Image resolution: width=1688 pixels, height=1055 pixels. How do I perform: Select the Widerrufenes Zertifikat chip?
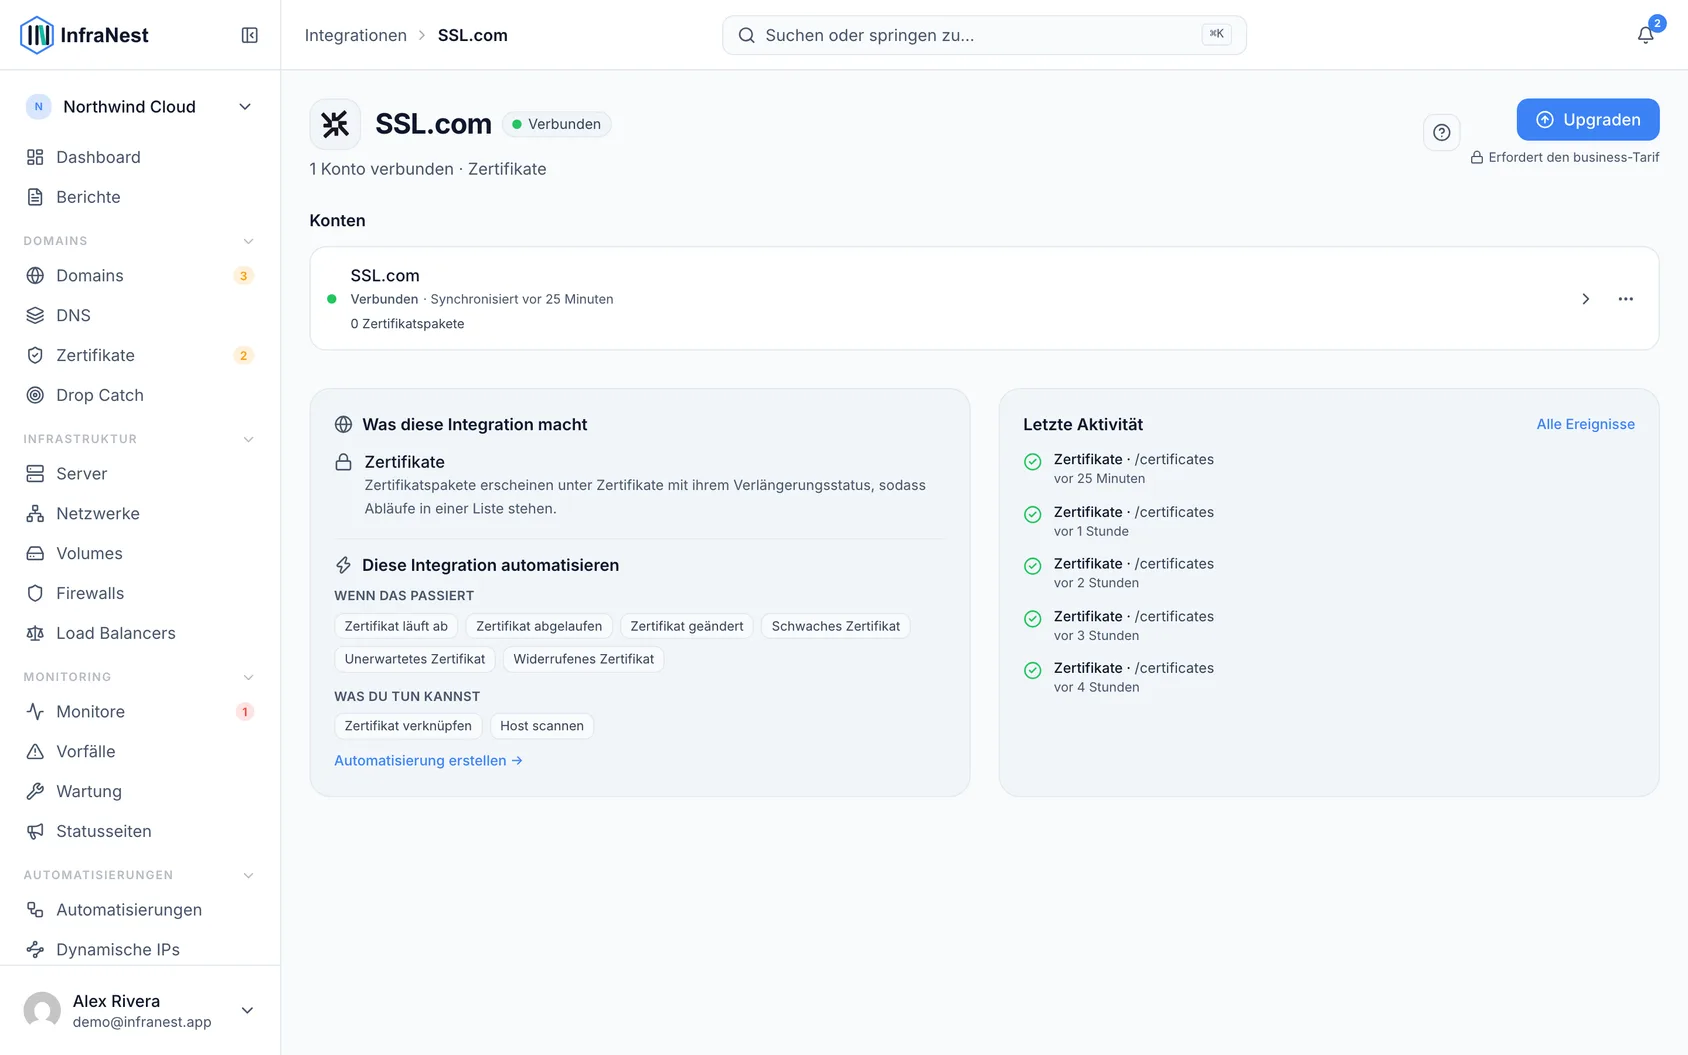tap(584, 659)
